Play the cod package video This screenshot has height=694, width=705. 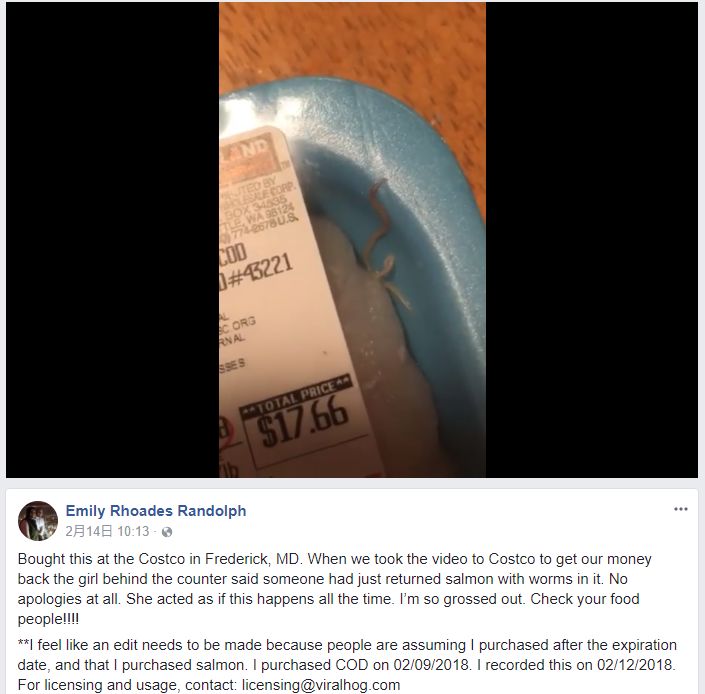(x=352, y=240)
